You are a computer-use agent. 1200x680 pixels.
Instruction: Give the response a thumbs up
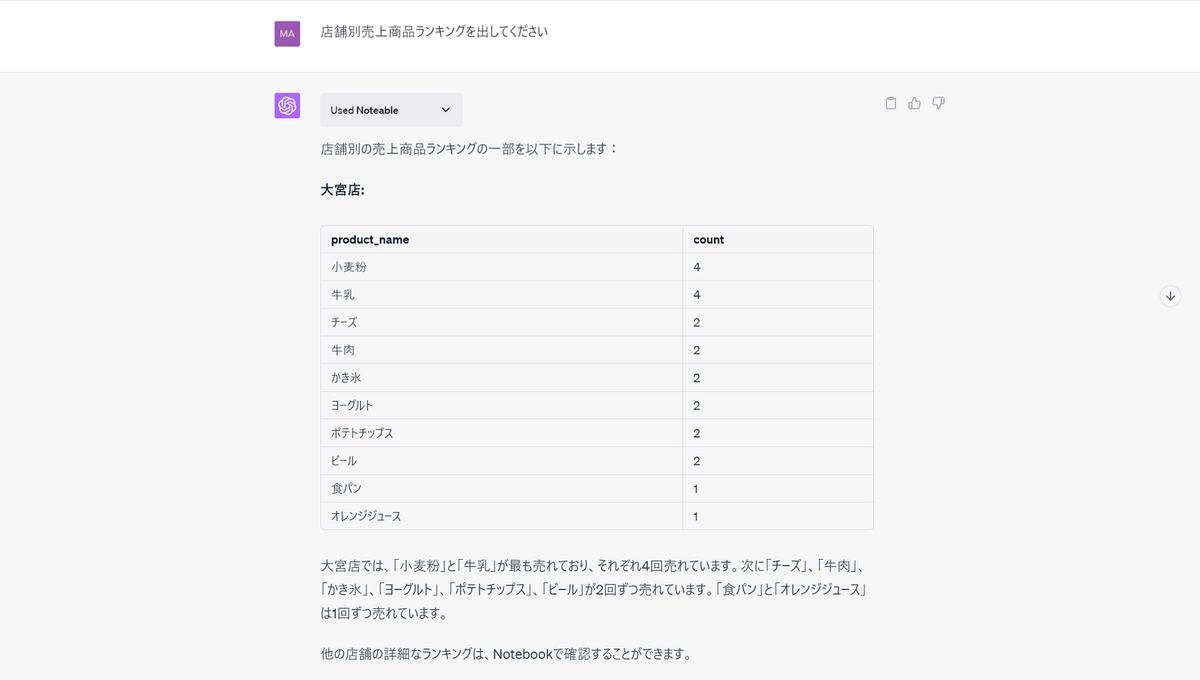(x=914, y=103)
